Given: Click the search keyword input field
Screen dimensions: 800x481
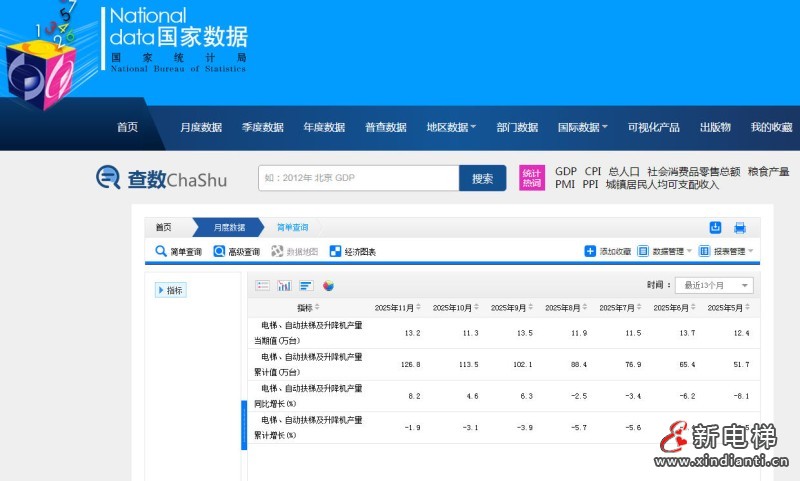Looking at the screenshot, I should tap(358, 178).
